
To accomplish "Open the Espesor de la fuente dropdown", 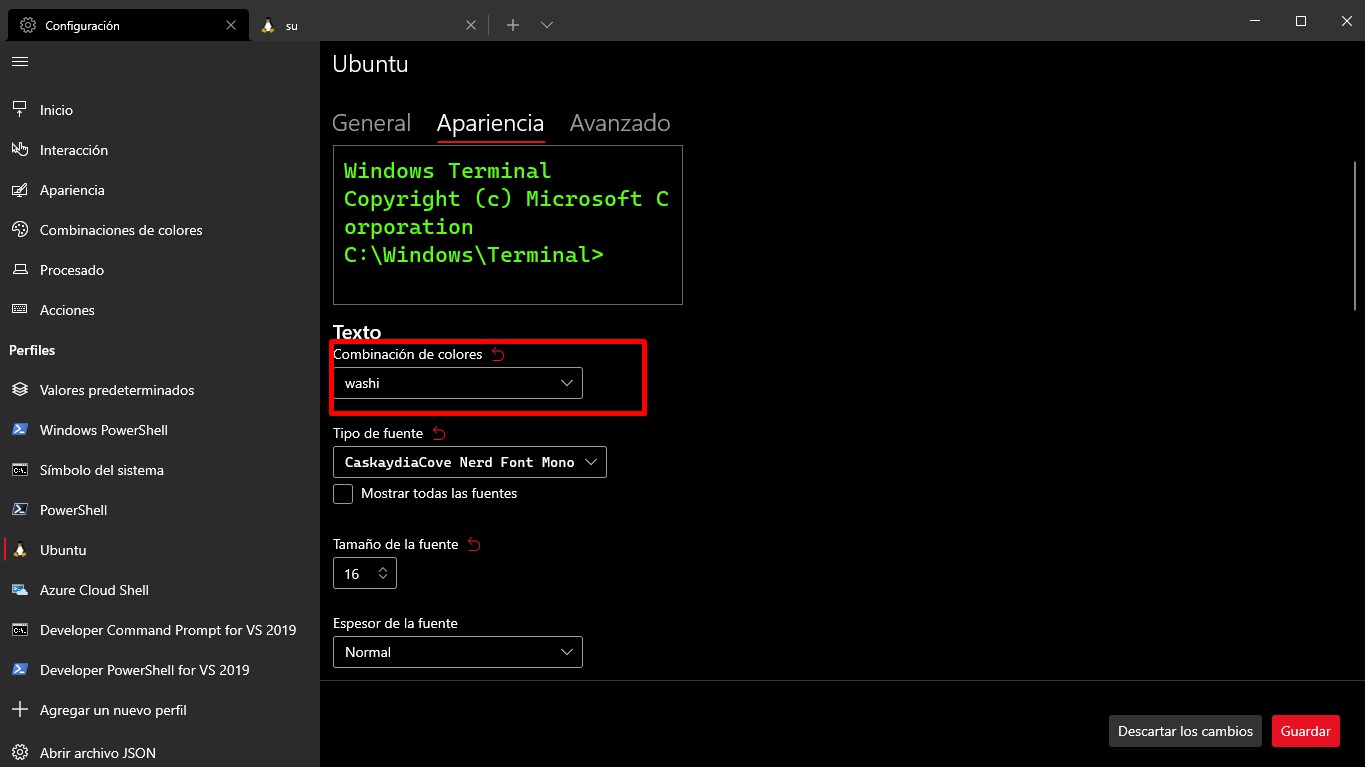I will [458, 652].
